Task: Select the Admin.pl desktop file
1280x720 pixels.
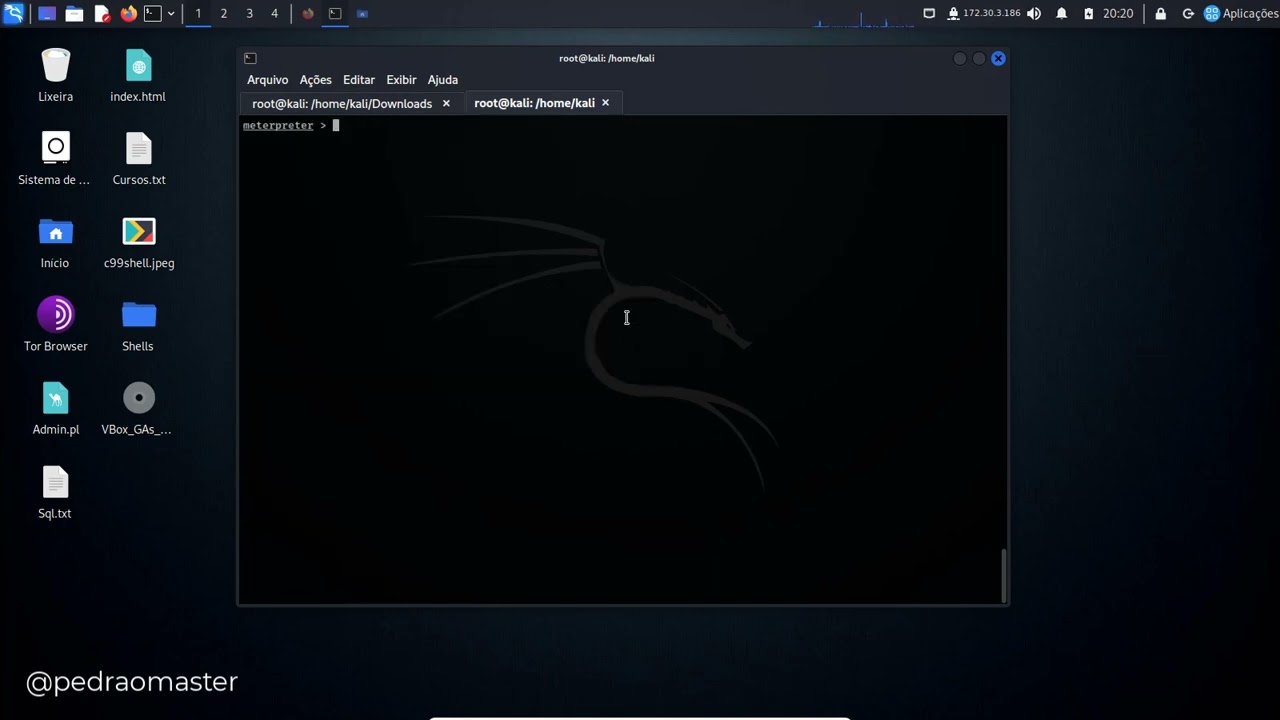Action: 56,408
